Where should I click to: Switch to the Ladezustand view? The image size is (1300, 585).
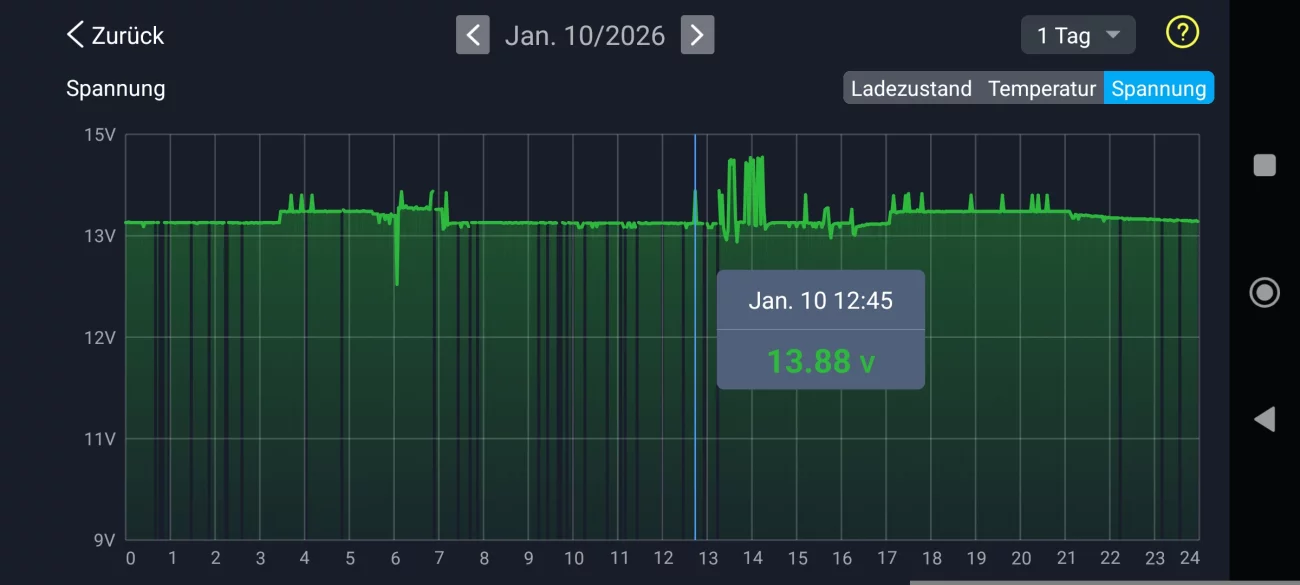tap(911, 88)
